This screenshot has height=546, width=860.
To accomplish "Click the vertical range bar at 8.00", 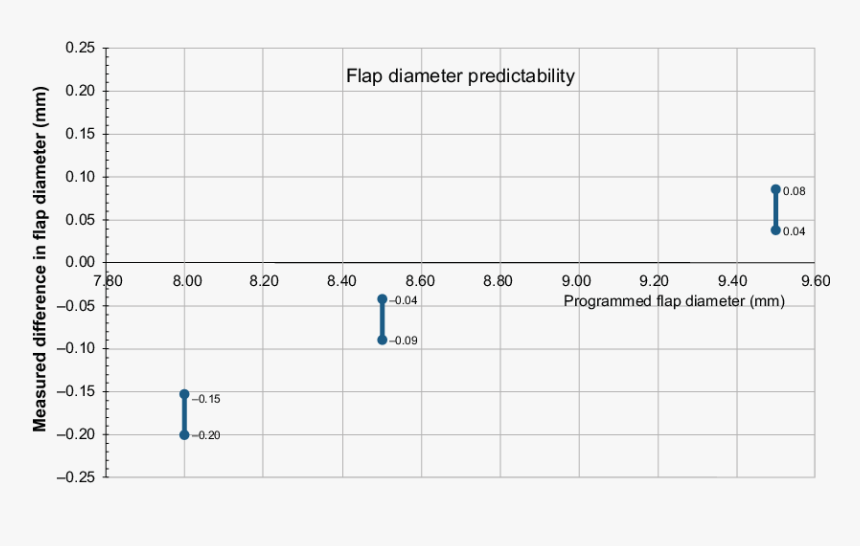I will click(184, 414).
